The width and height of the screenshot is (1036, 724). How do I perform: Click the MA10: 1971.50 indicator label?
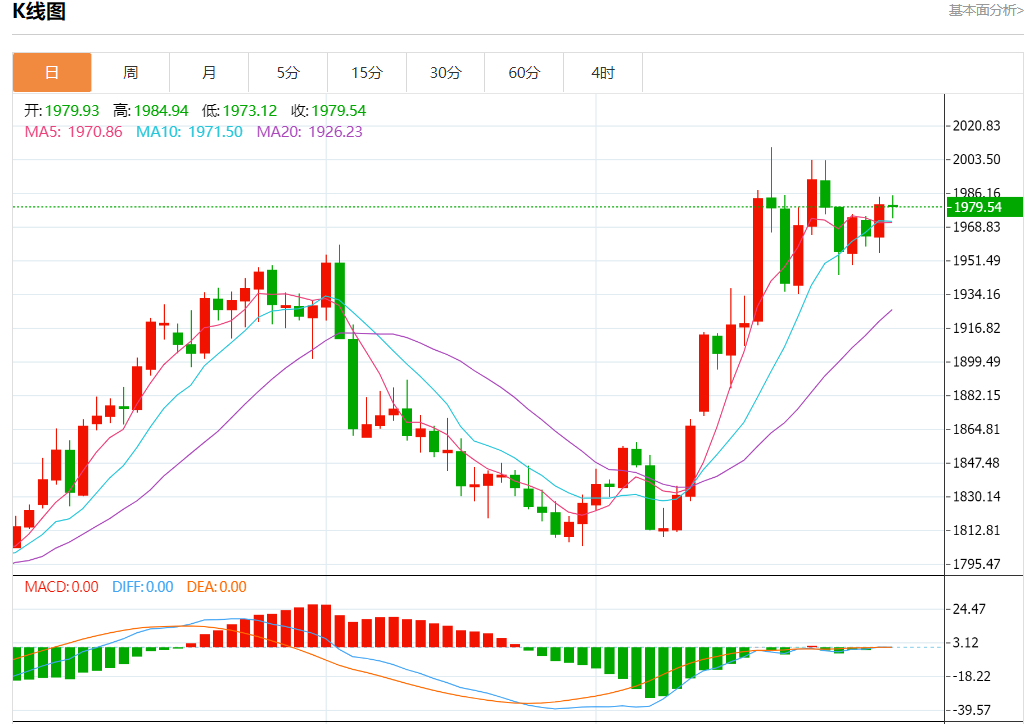click(x=189, y=131)
